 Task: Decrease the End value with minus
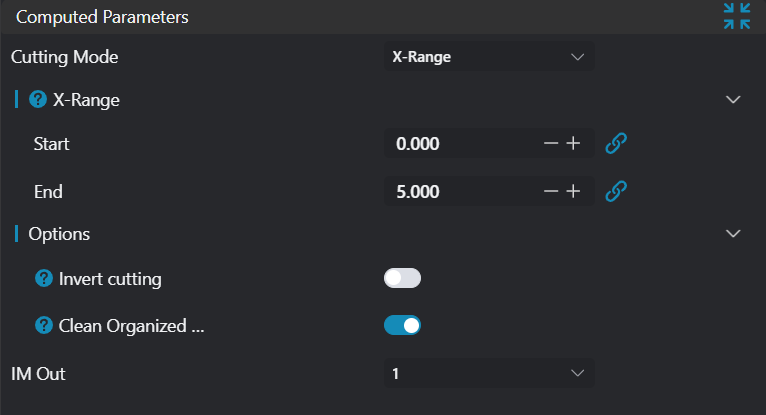[551, 190]
